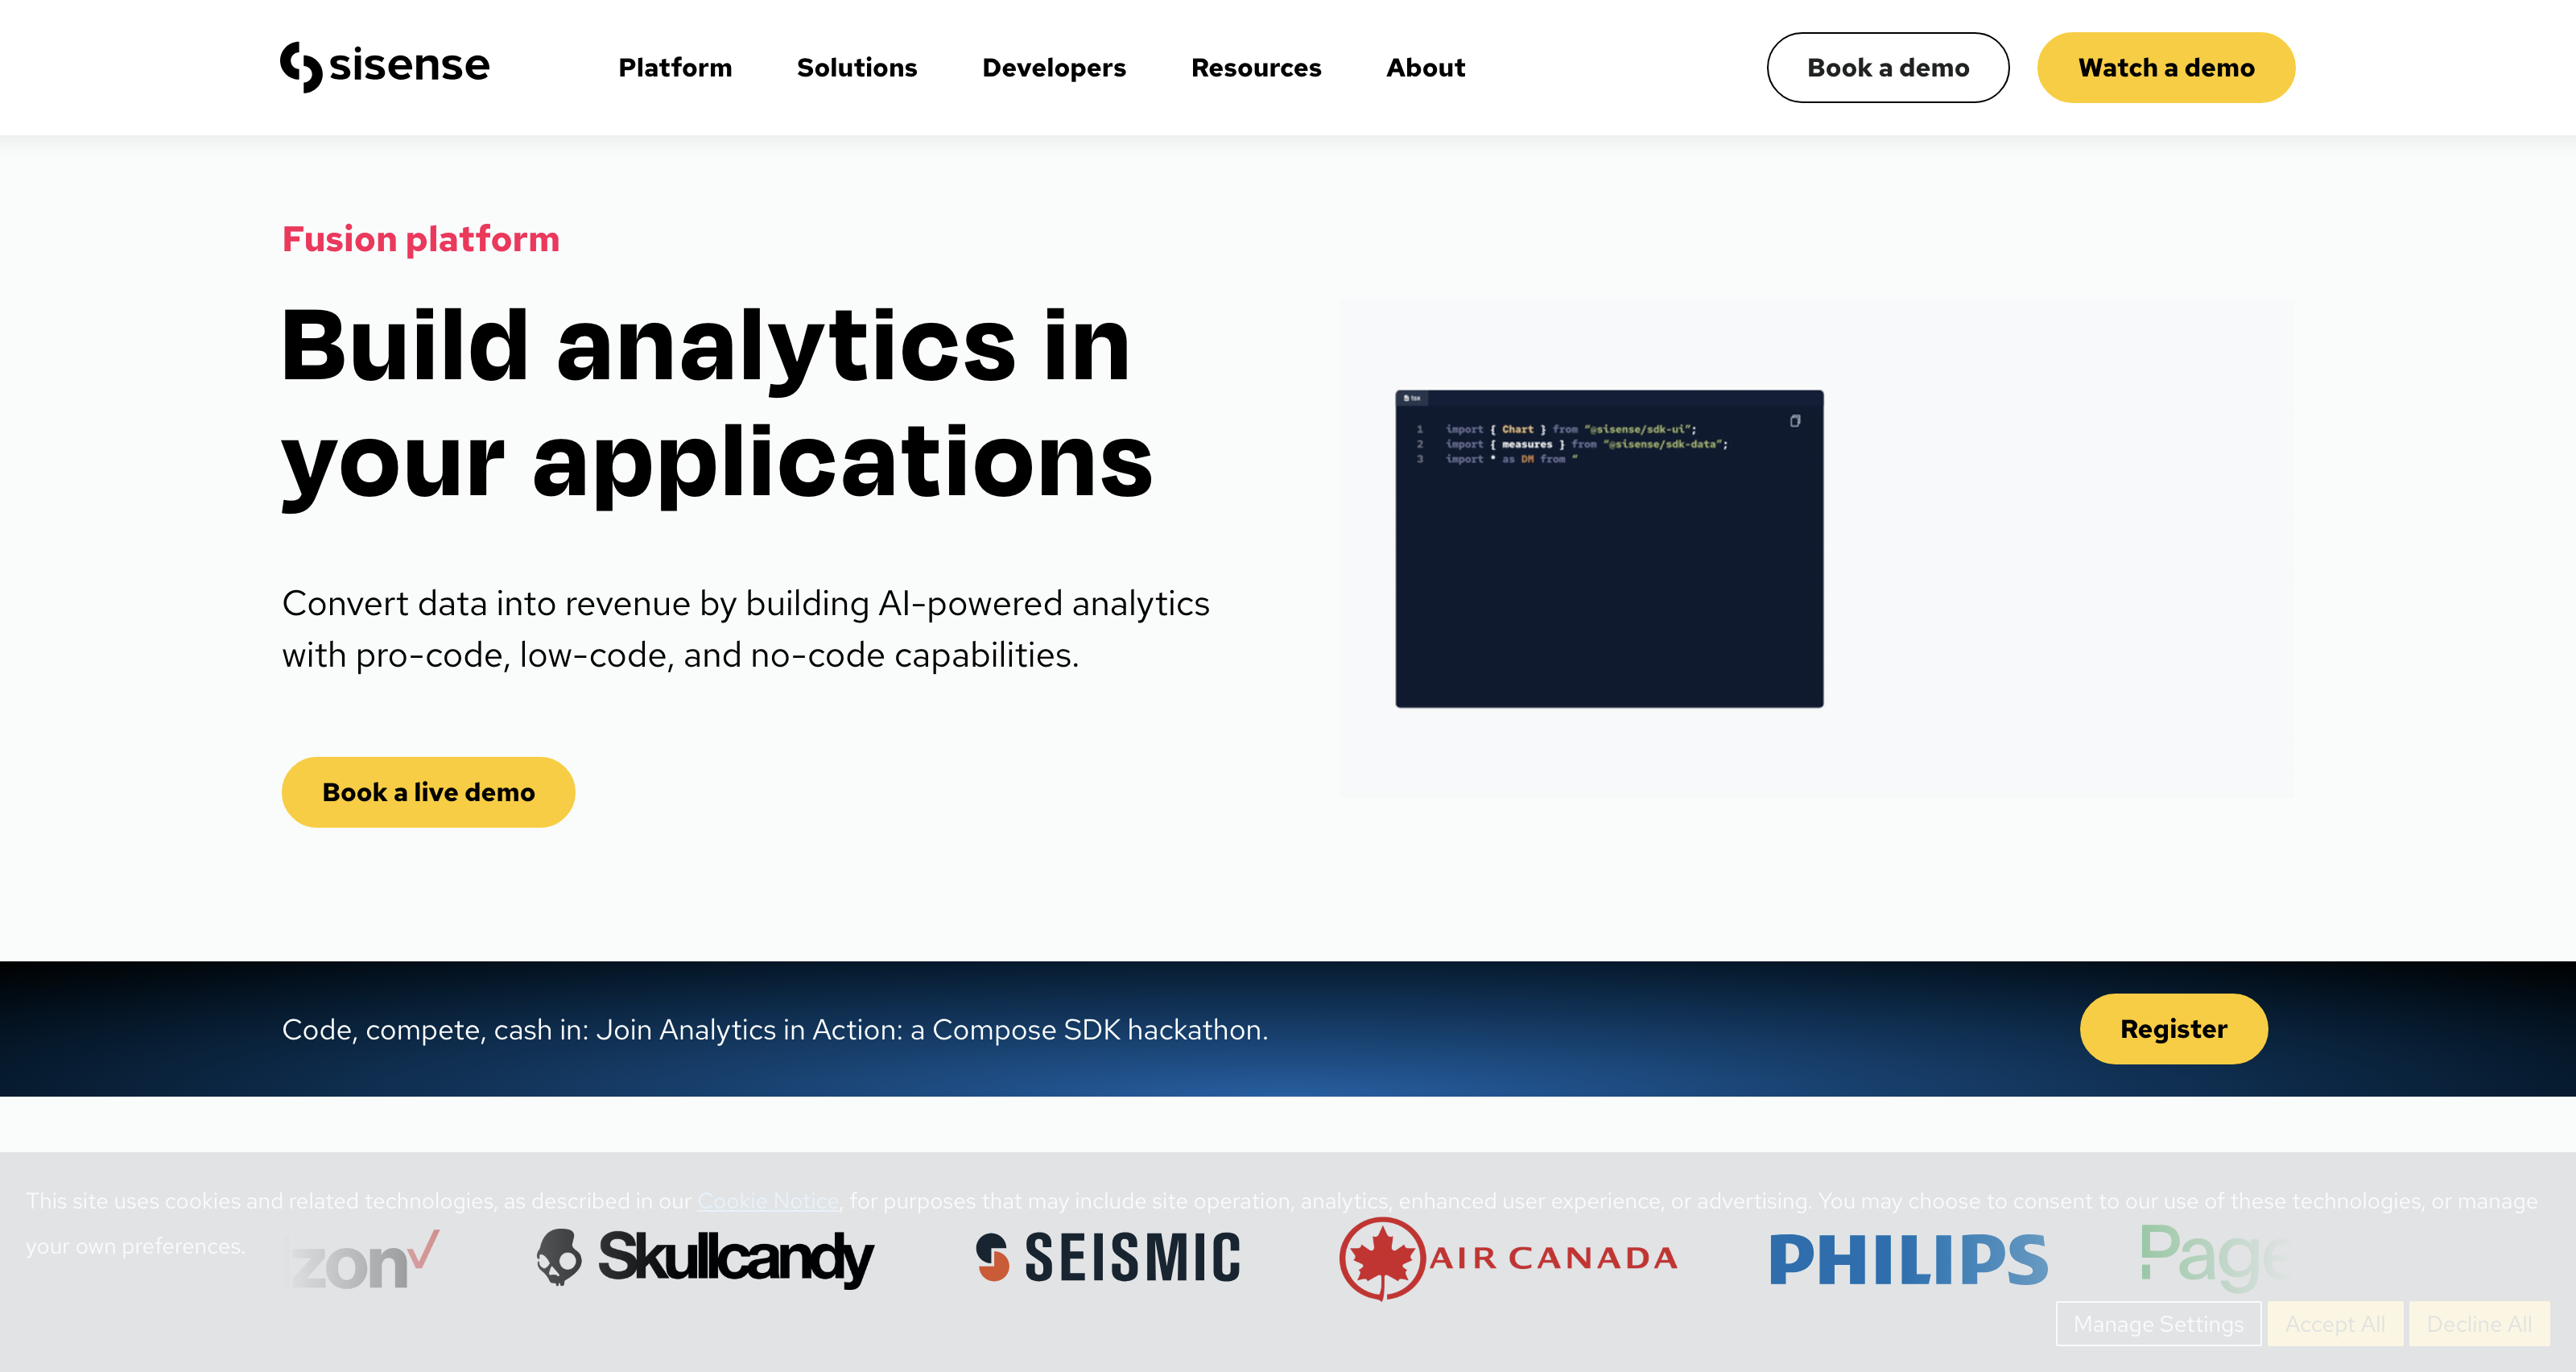2576x1372 pixels.
Task: Open the Resources menu
Action: click(1256, 68)
